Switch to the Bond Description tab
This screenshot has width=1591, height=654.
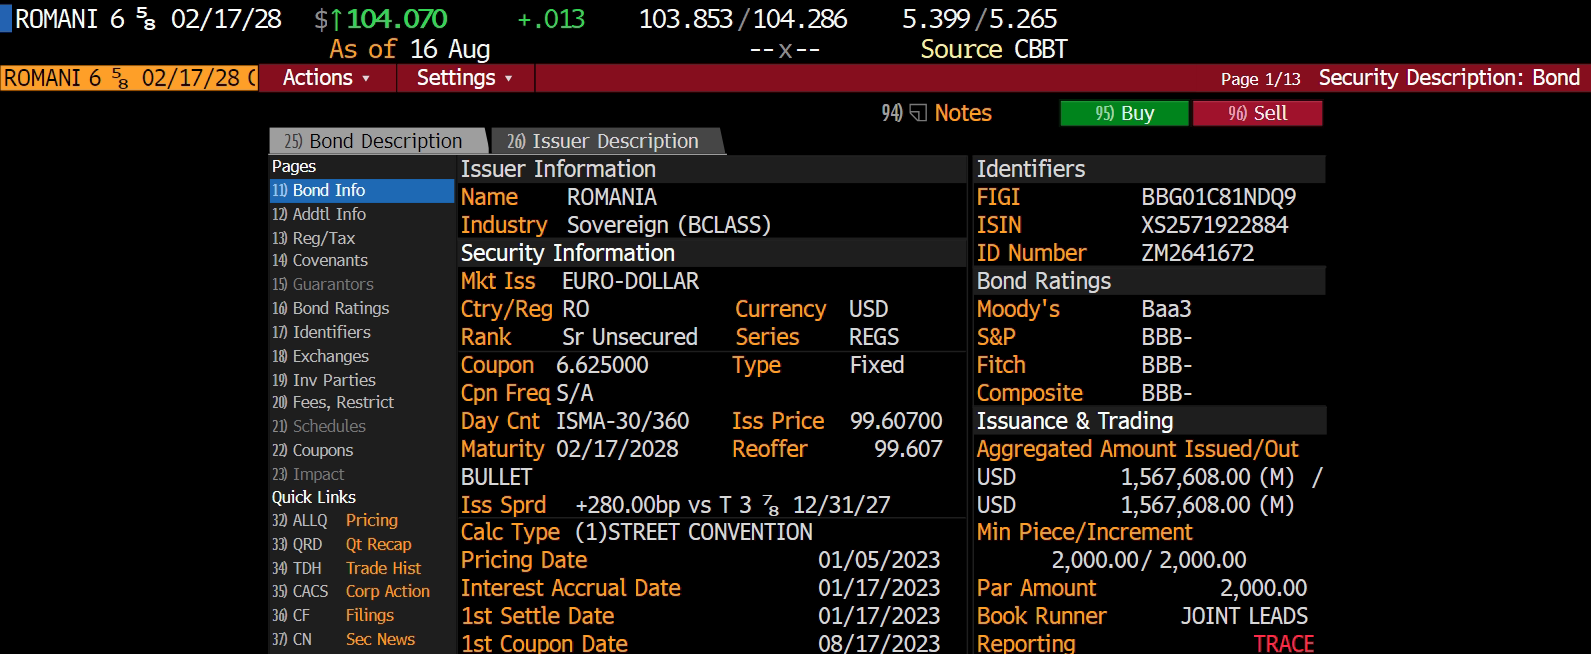(x=376, y=141)
